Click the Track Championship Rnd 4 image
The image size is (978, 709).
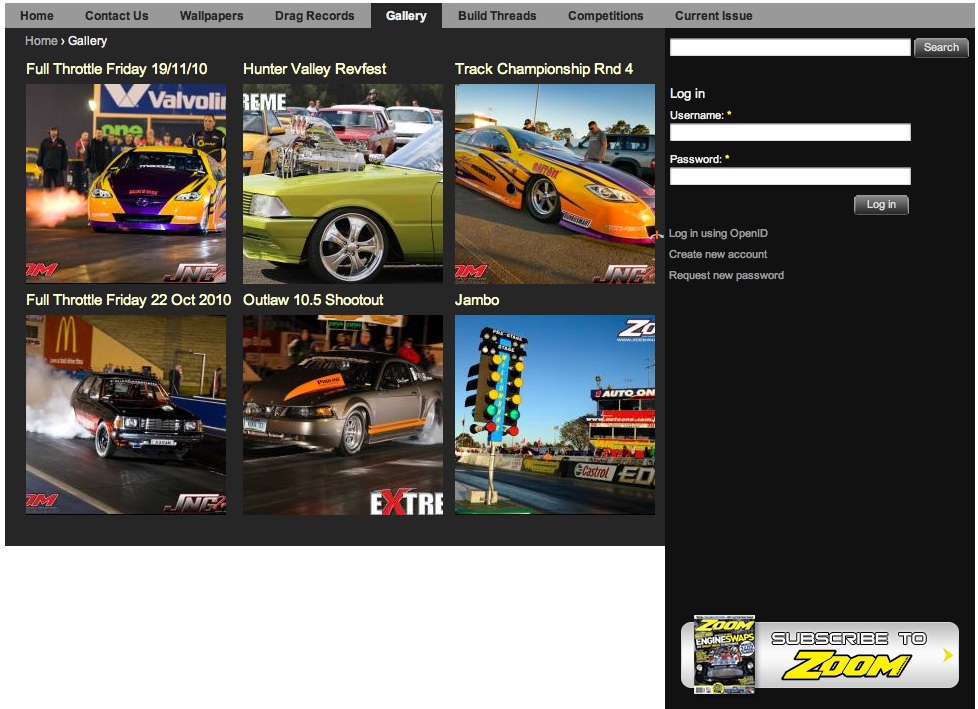point(554,183)
